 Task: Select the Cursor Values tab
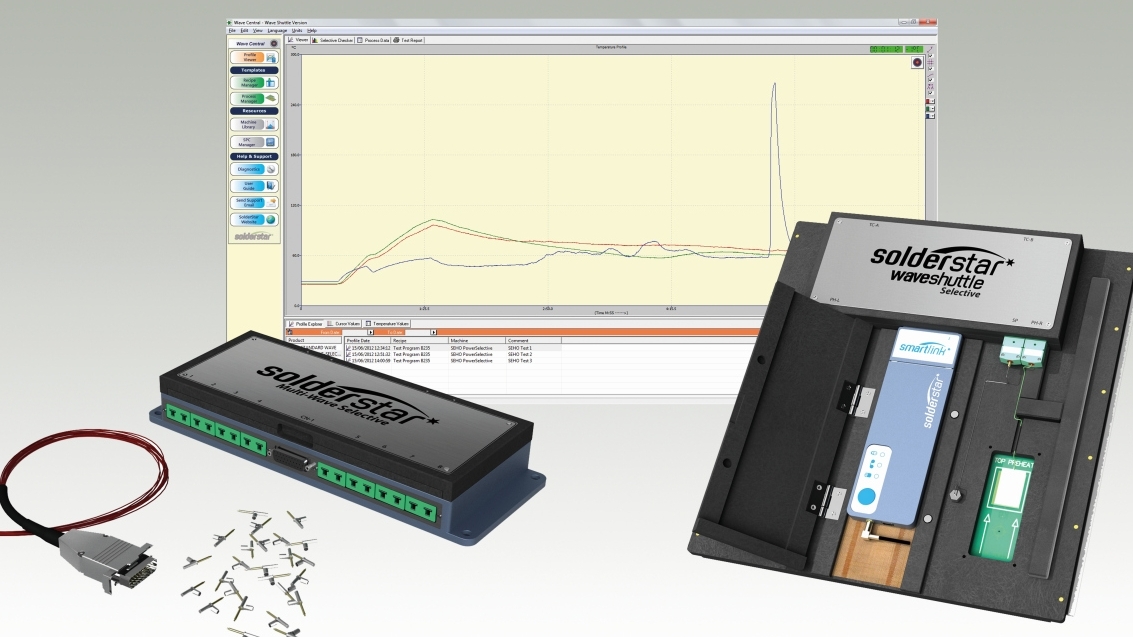coord(343,324)
